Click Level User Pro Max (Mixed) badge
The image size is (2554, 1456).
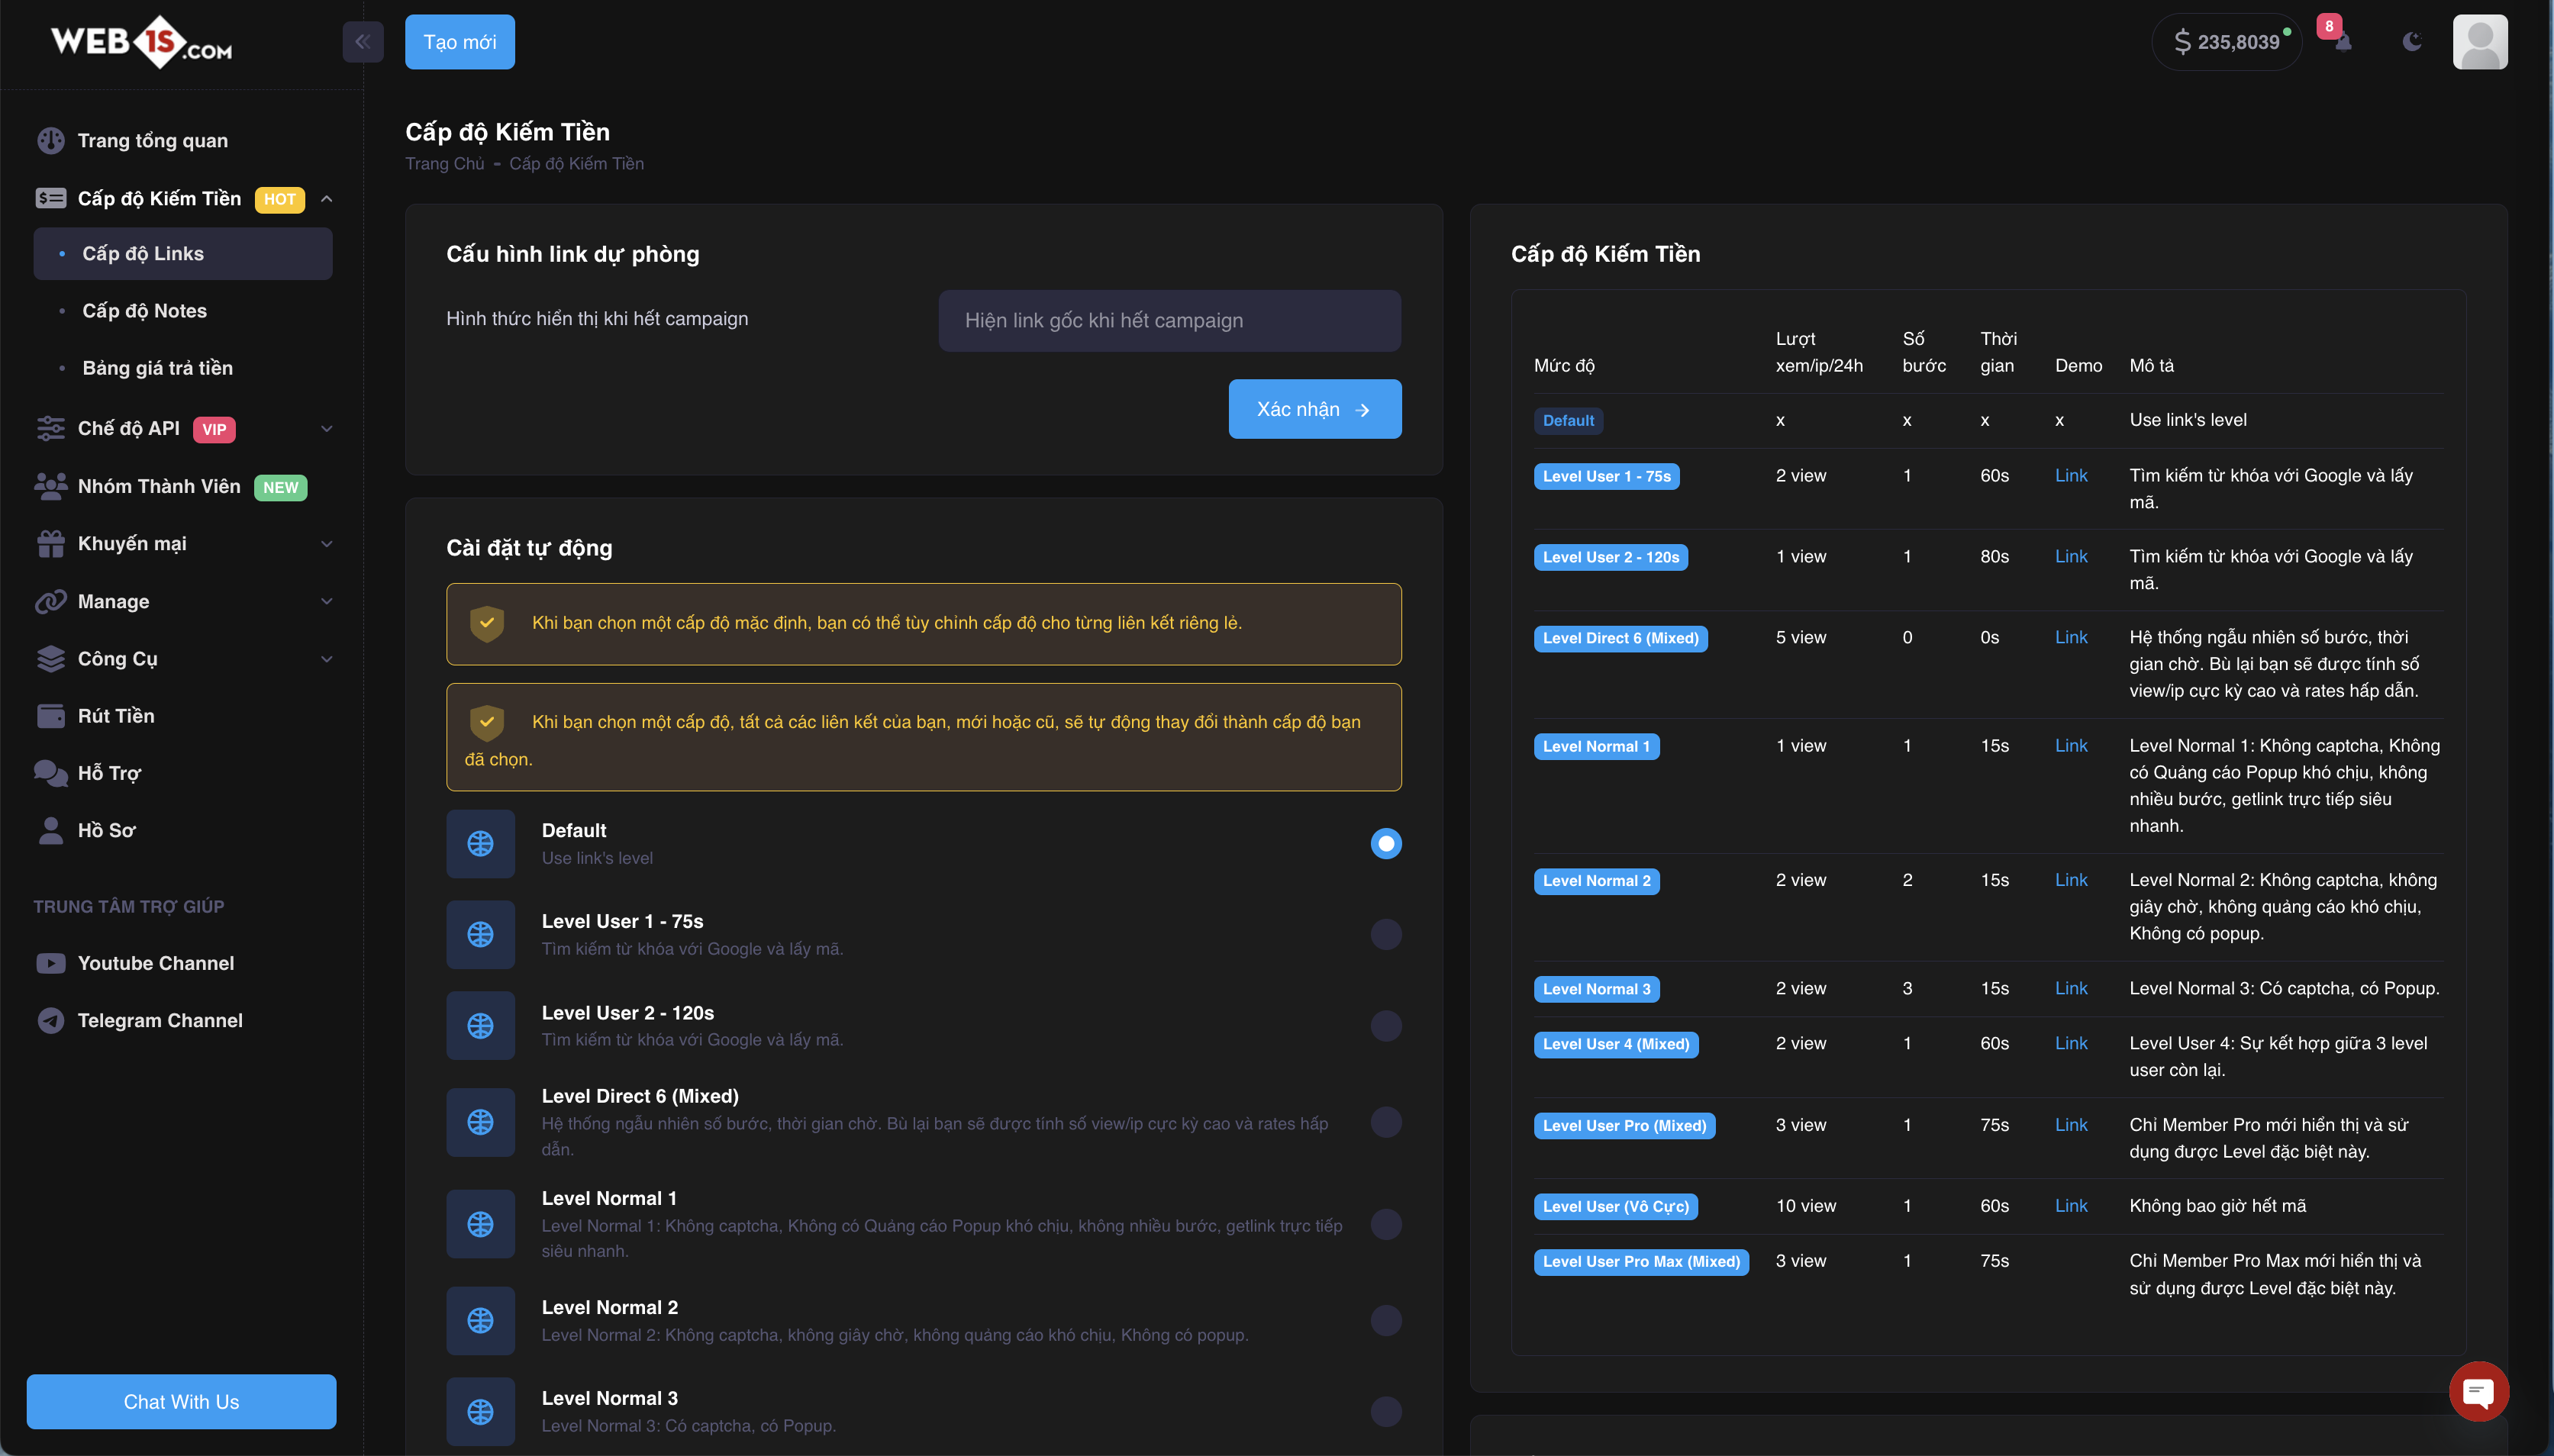1641,1262
